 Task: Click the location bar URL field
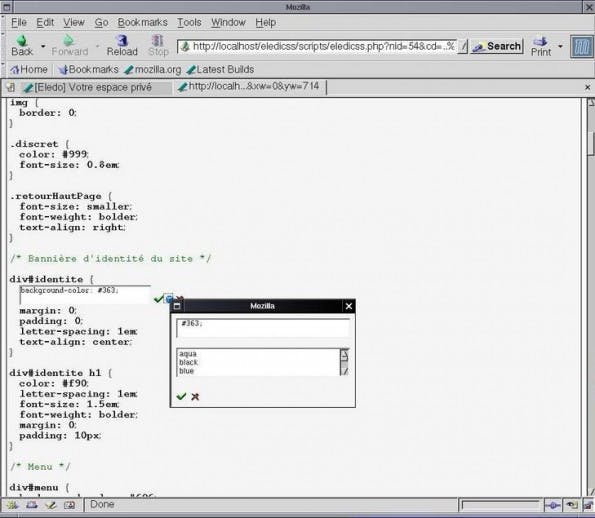click(x=323, y=46)
